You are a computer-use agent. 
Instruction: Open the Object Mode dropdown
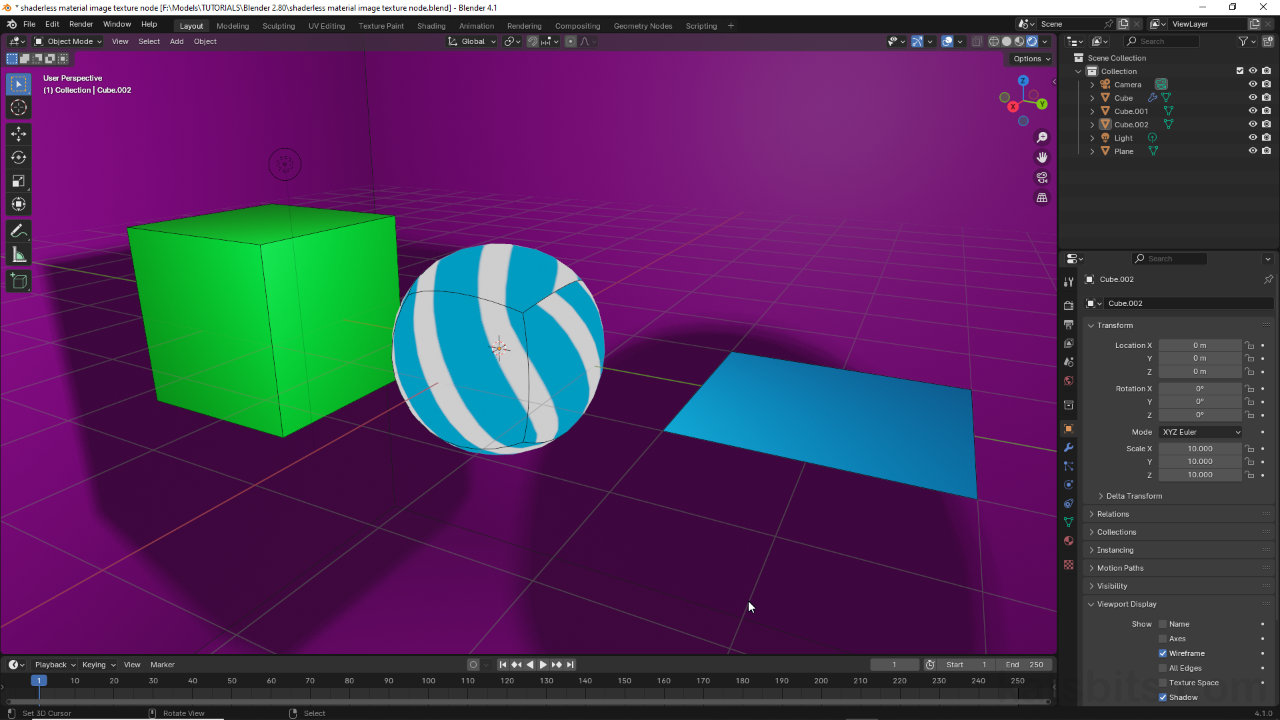click(x=68, y=41)
